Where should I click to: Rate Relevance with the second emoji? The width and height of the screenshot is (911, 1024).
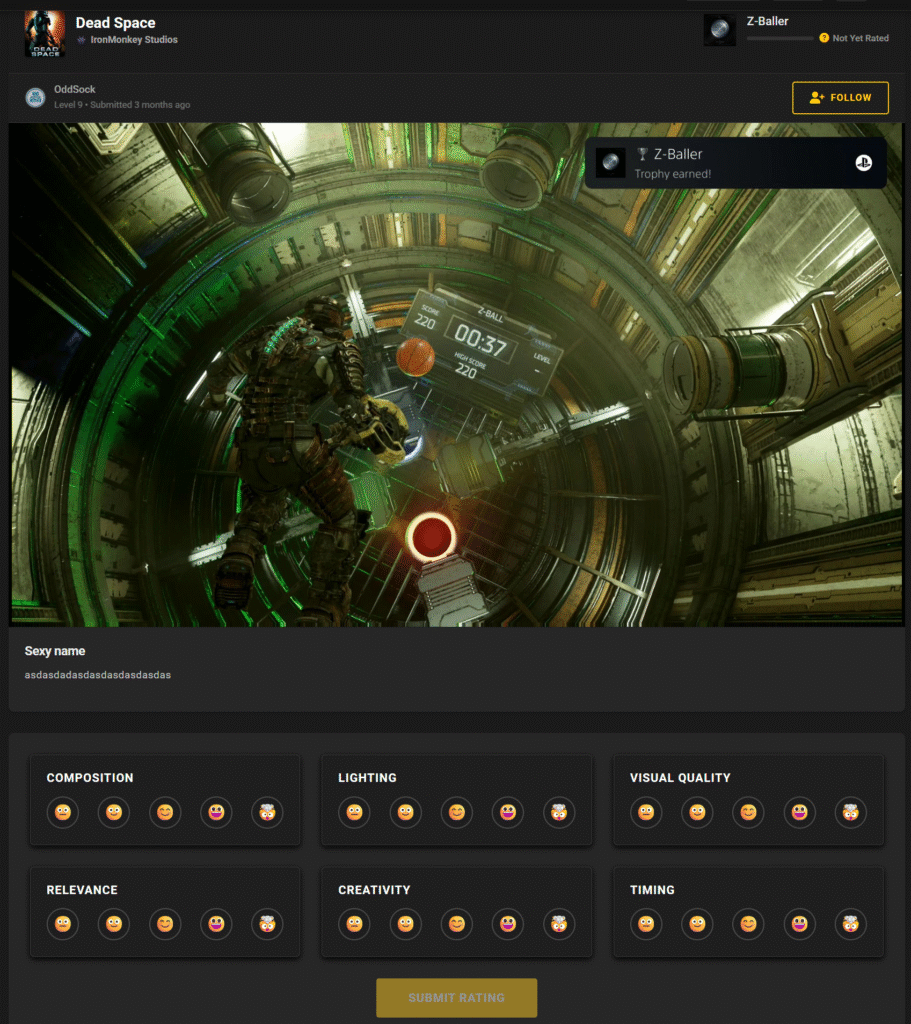point(114,924)
